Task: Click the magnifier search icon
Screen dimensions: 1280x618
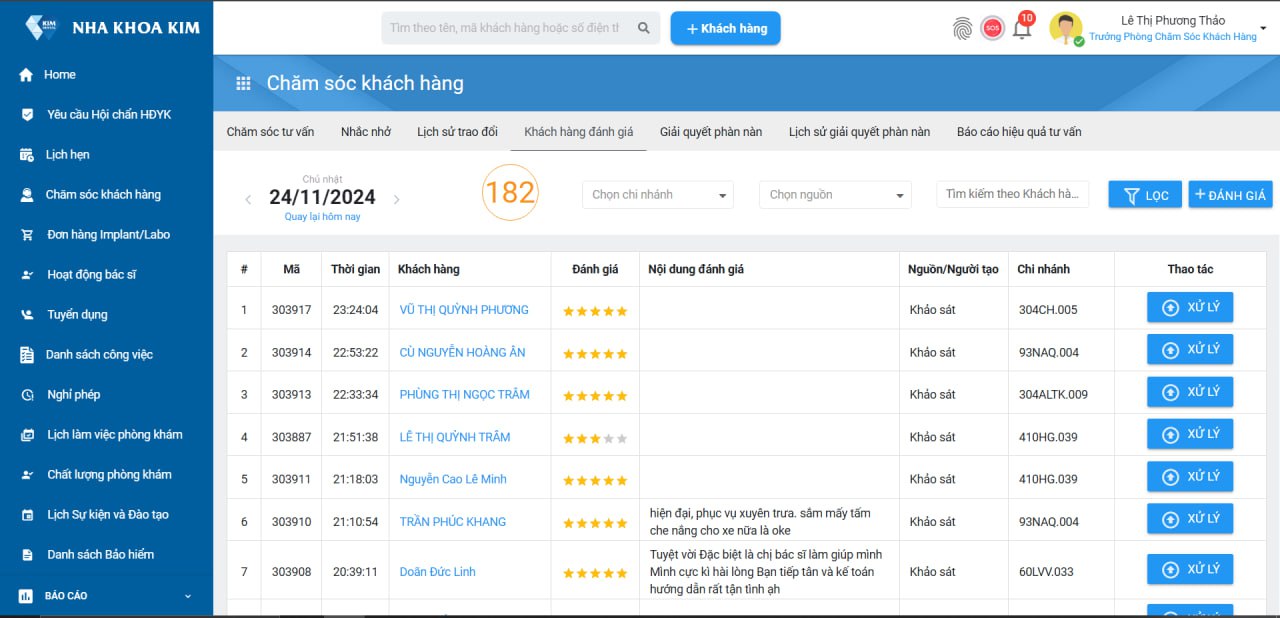Action: [x=644, y=28]
